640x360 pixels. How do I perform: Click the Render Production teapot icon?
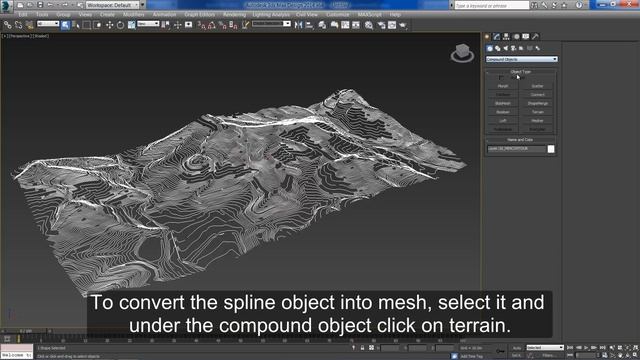[403, 25]
